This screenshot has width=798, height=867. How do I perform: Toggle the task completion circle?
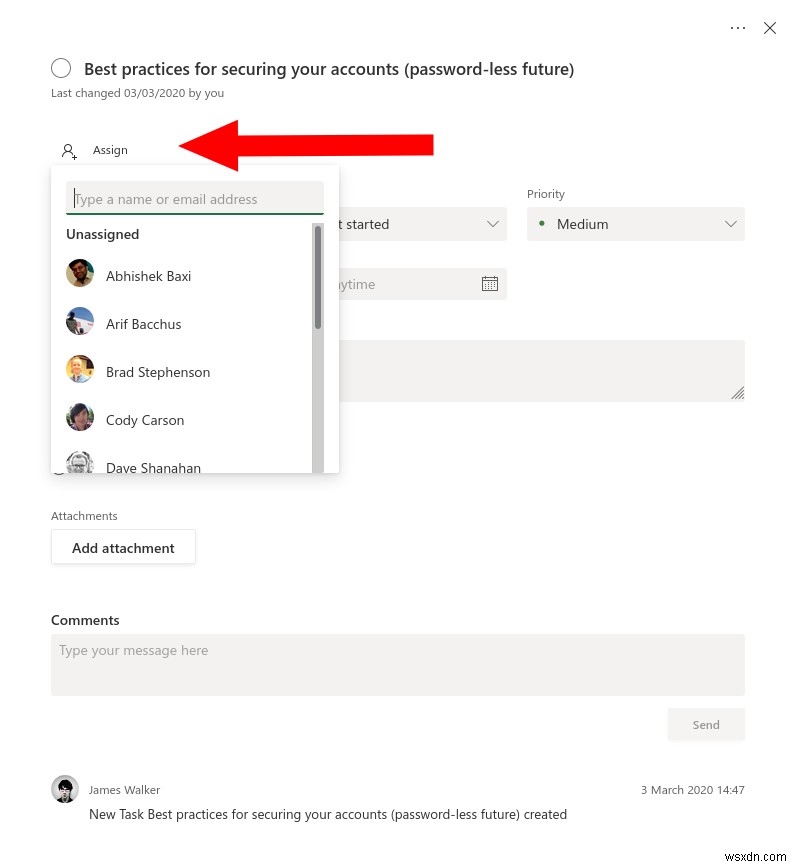pos(61,68)
